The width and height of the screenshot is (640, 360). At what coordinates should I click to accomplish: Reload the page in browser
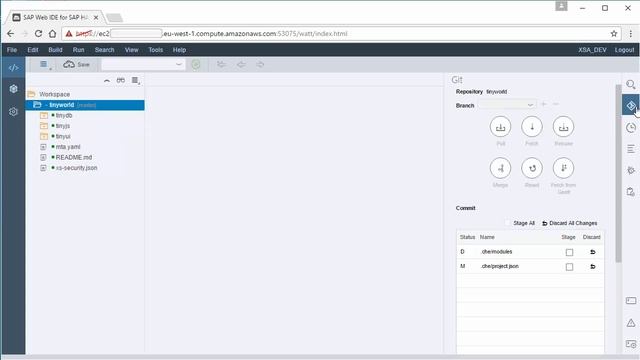click(x=38, y=34)
